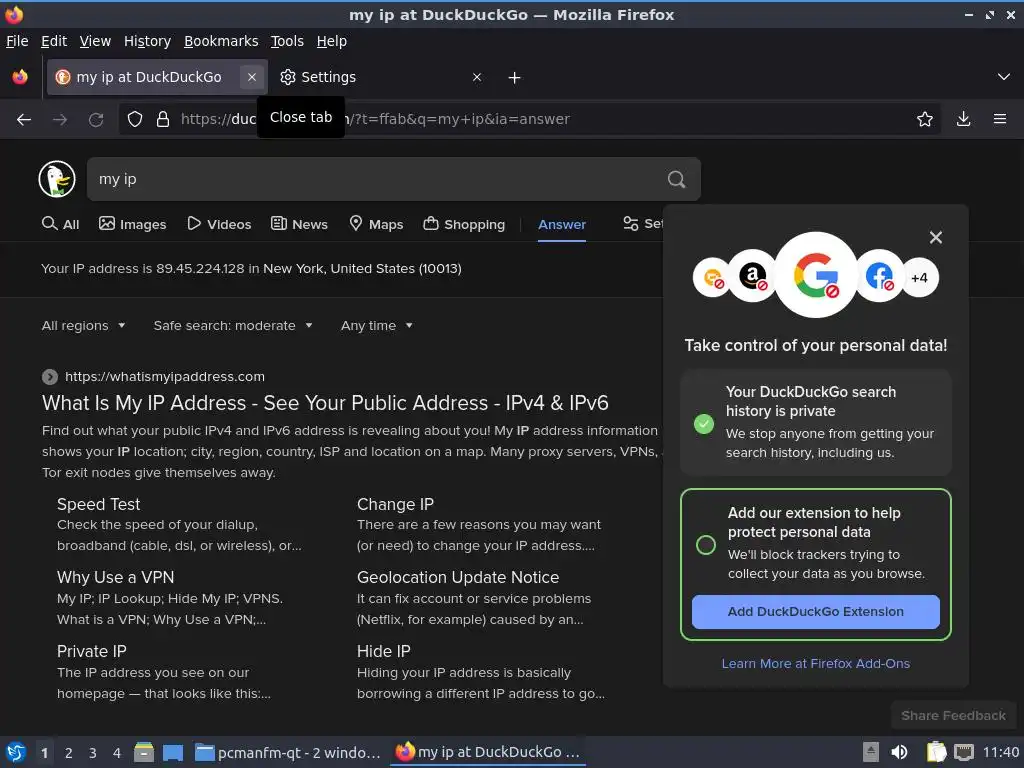This screenshot has height=768, width=1024.
Task: Open the Hide IP sublink
Action: point(383,651)
